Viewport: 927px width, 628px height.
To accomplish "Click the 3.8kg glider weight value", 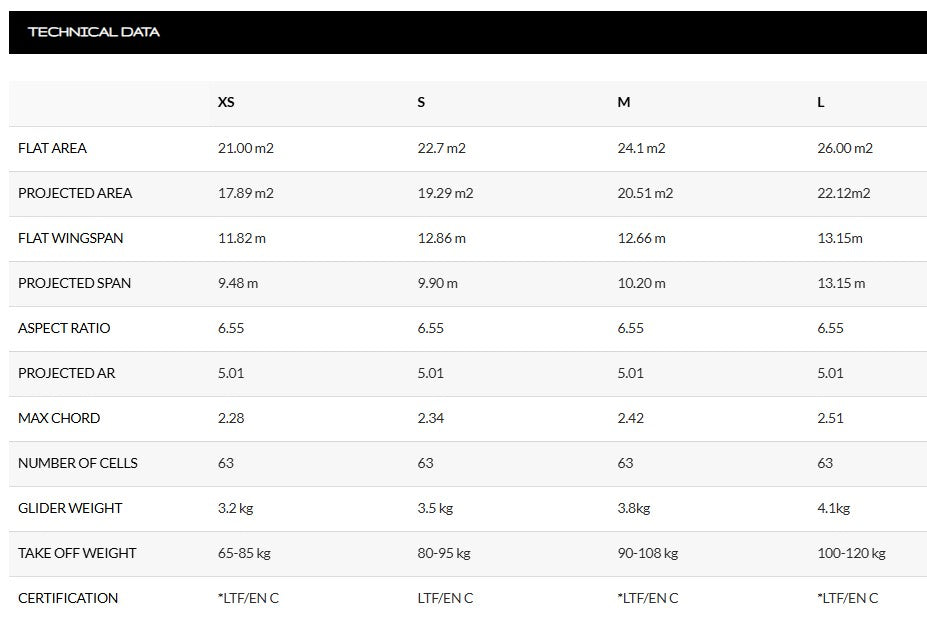I will (x=634, y=508).
